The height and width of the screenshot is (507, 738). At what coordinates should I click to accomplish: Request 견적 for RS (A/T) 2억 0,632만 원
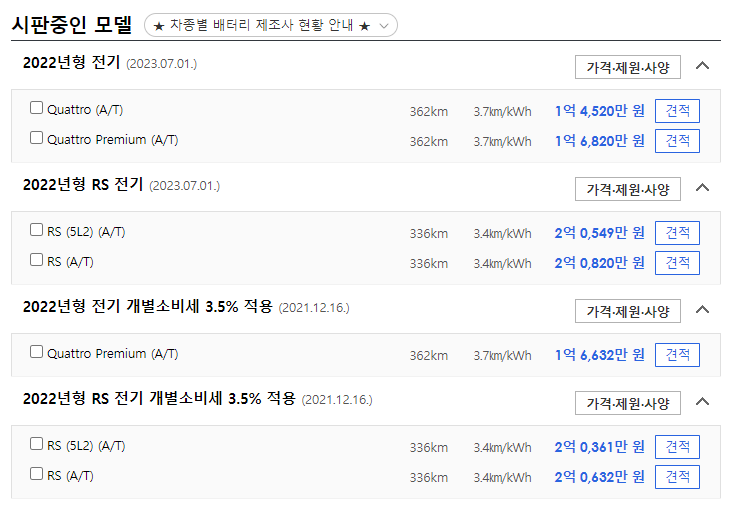677,477
